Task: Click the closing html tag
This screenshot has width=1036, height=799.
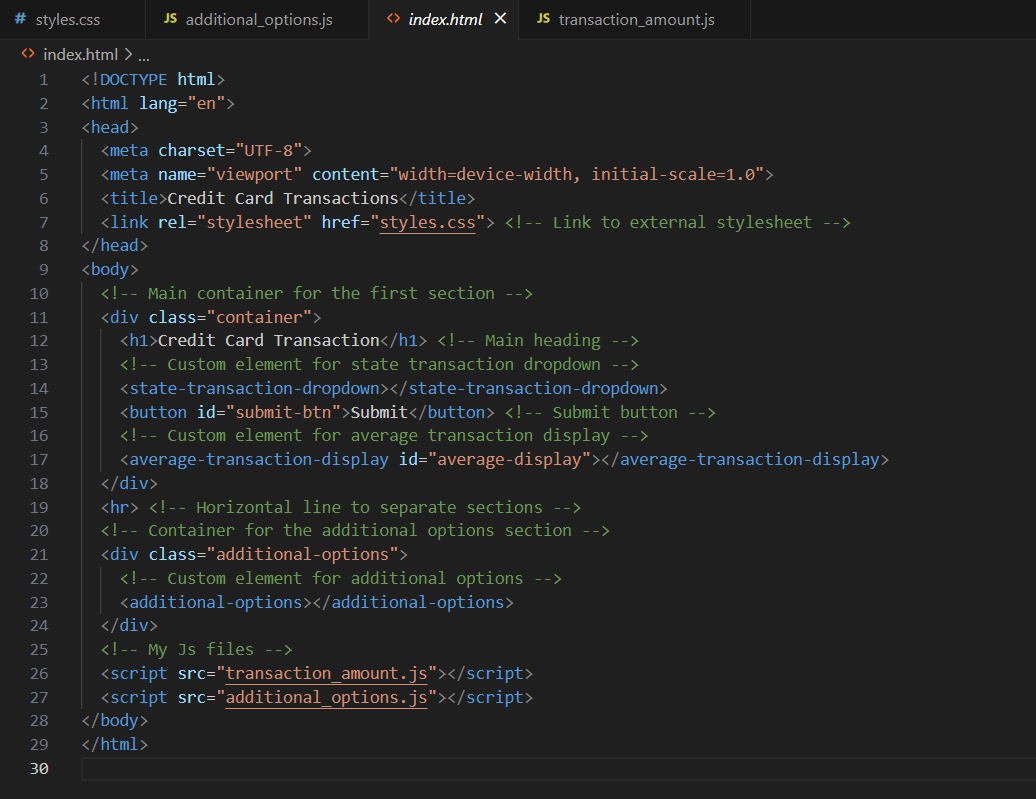Action: (114, 745)
